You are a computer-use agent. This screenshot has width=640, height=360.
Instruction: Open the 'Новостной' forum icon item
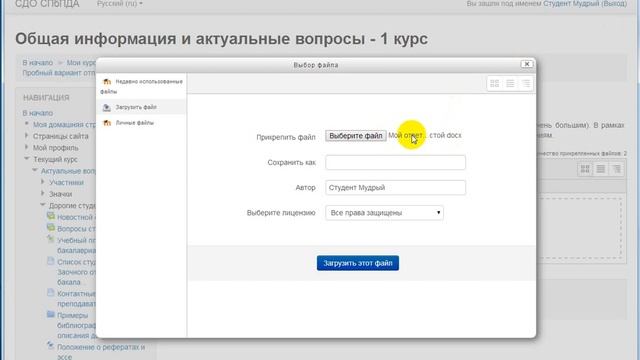[x=51, y=216]
